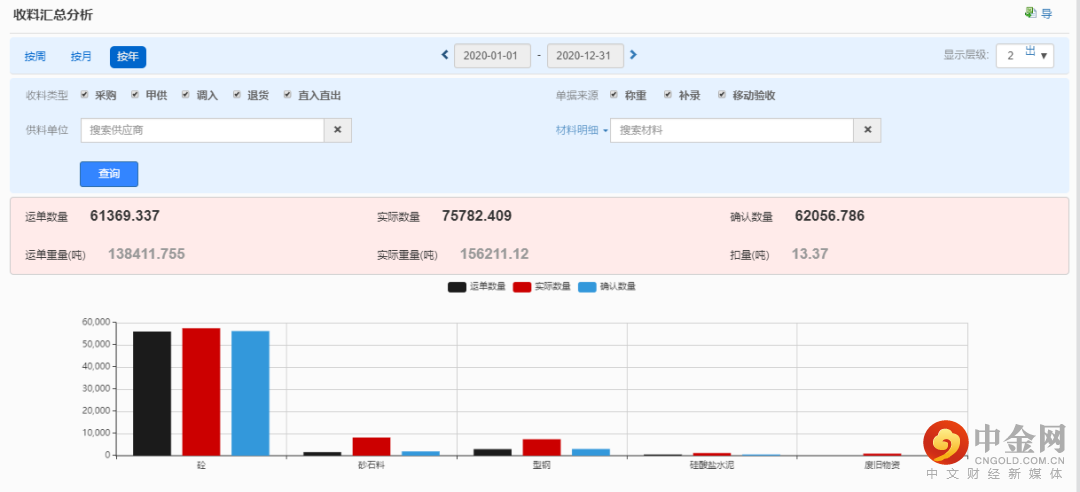Viewport: 1080px width, 492px height.
Task: Open the 显示层级 dropdown
Action: point(1025,56)
